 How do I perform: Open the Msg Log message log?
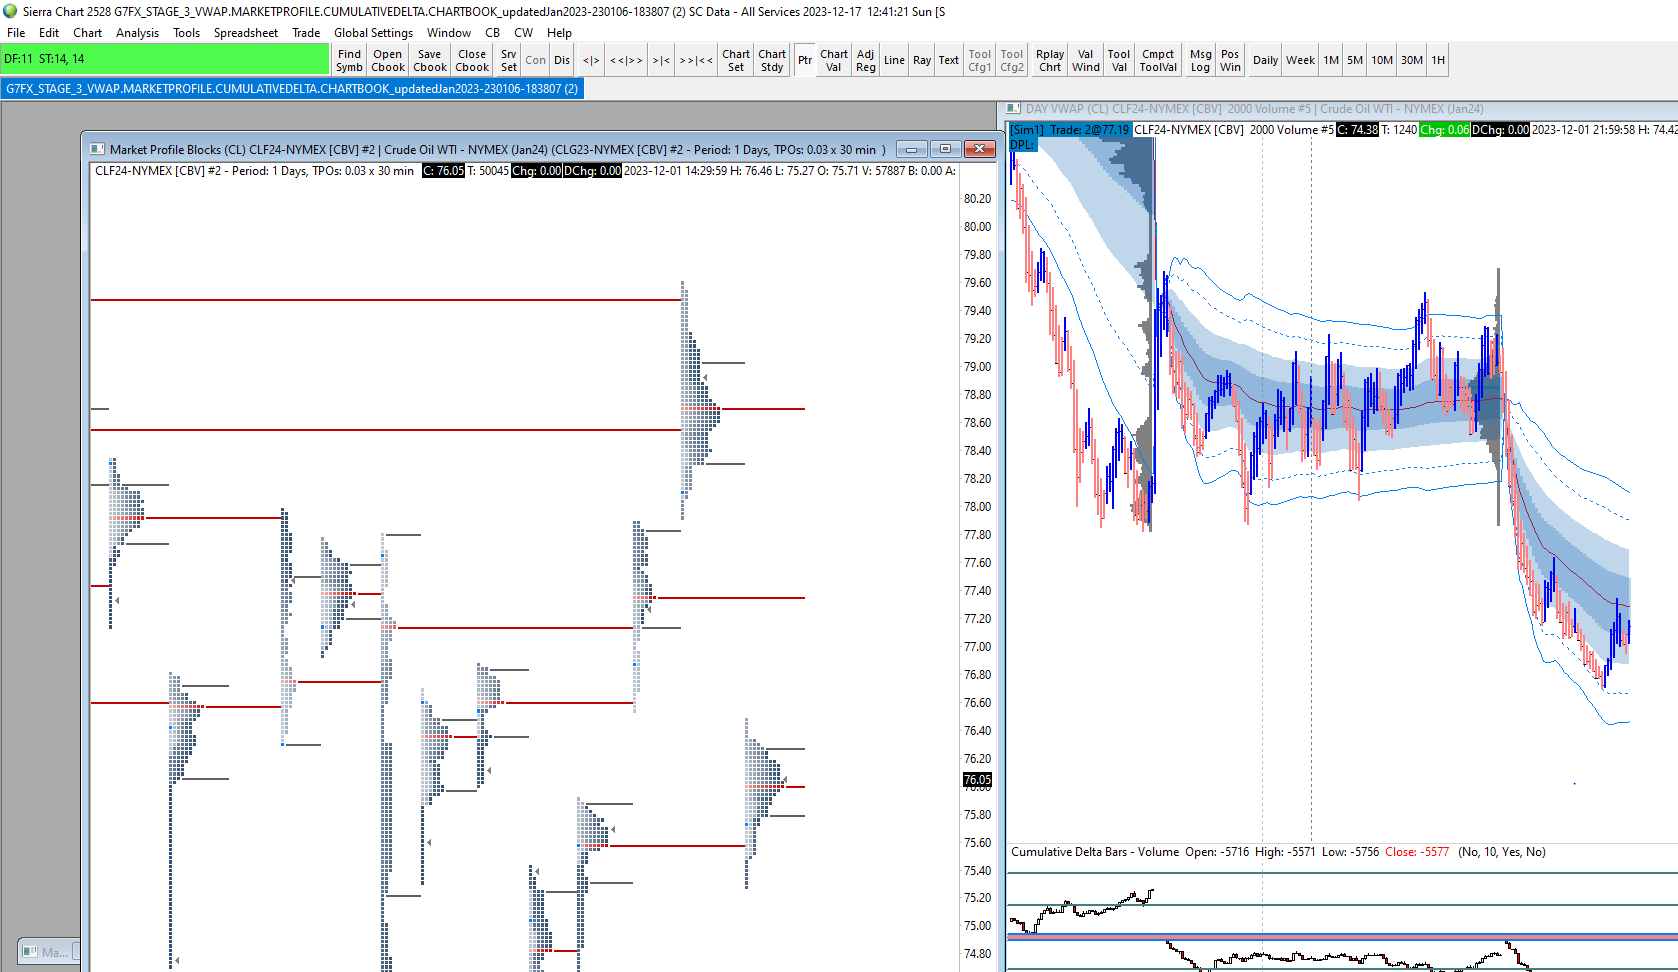[1201, 61]
